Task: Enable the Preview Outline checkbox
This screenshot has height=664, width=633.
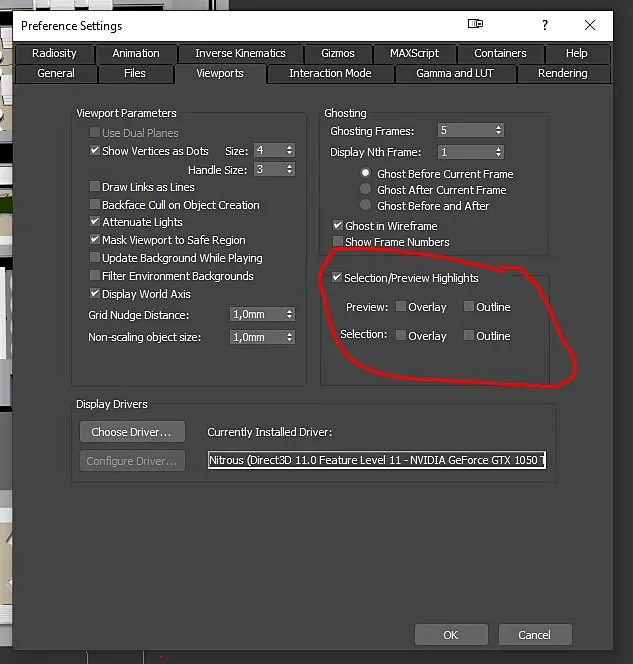Action: click(468, 306)
